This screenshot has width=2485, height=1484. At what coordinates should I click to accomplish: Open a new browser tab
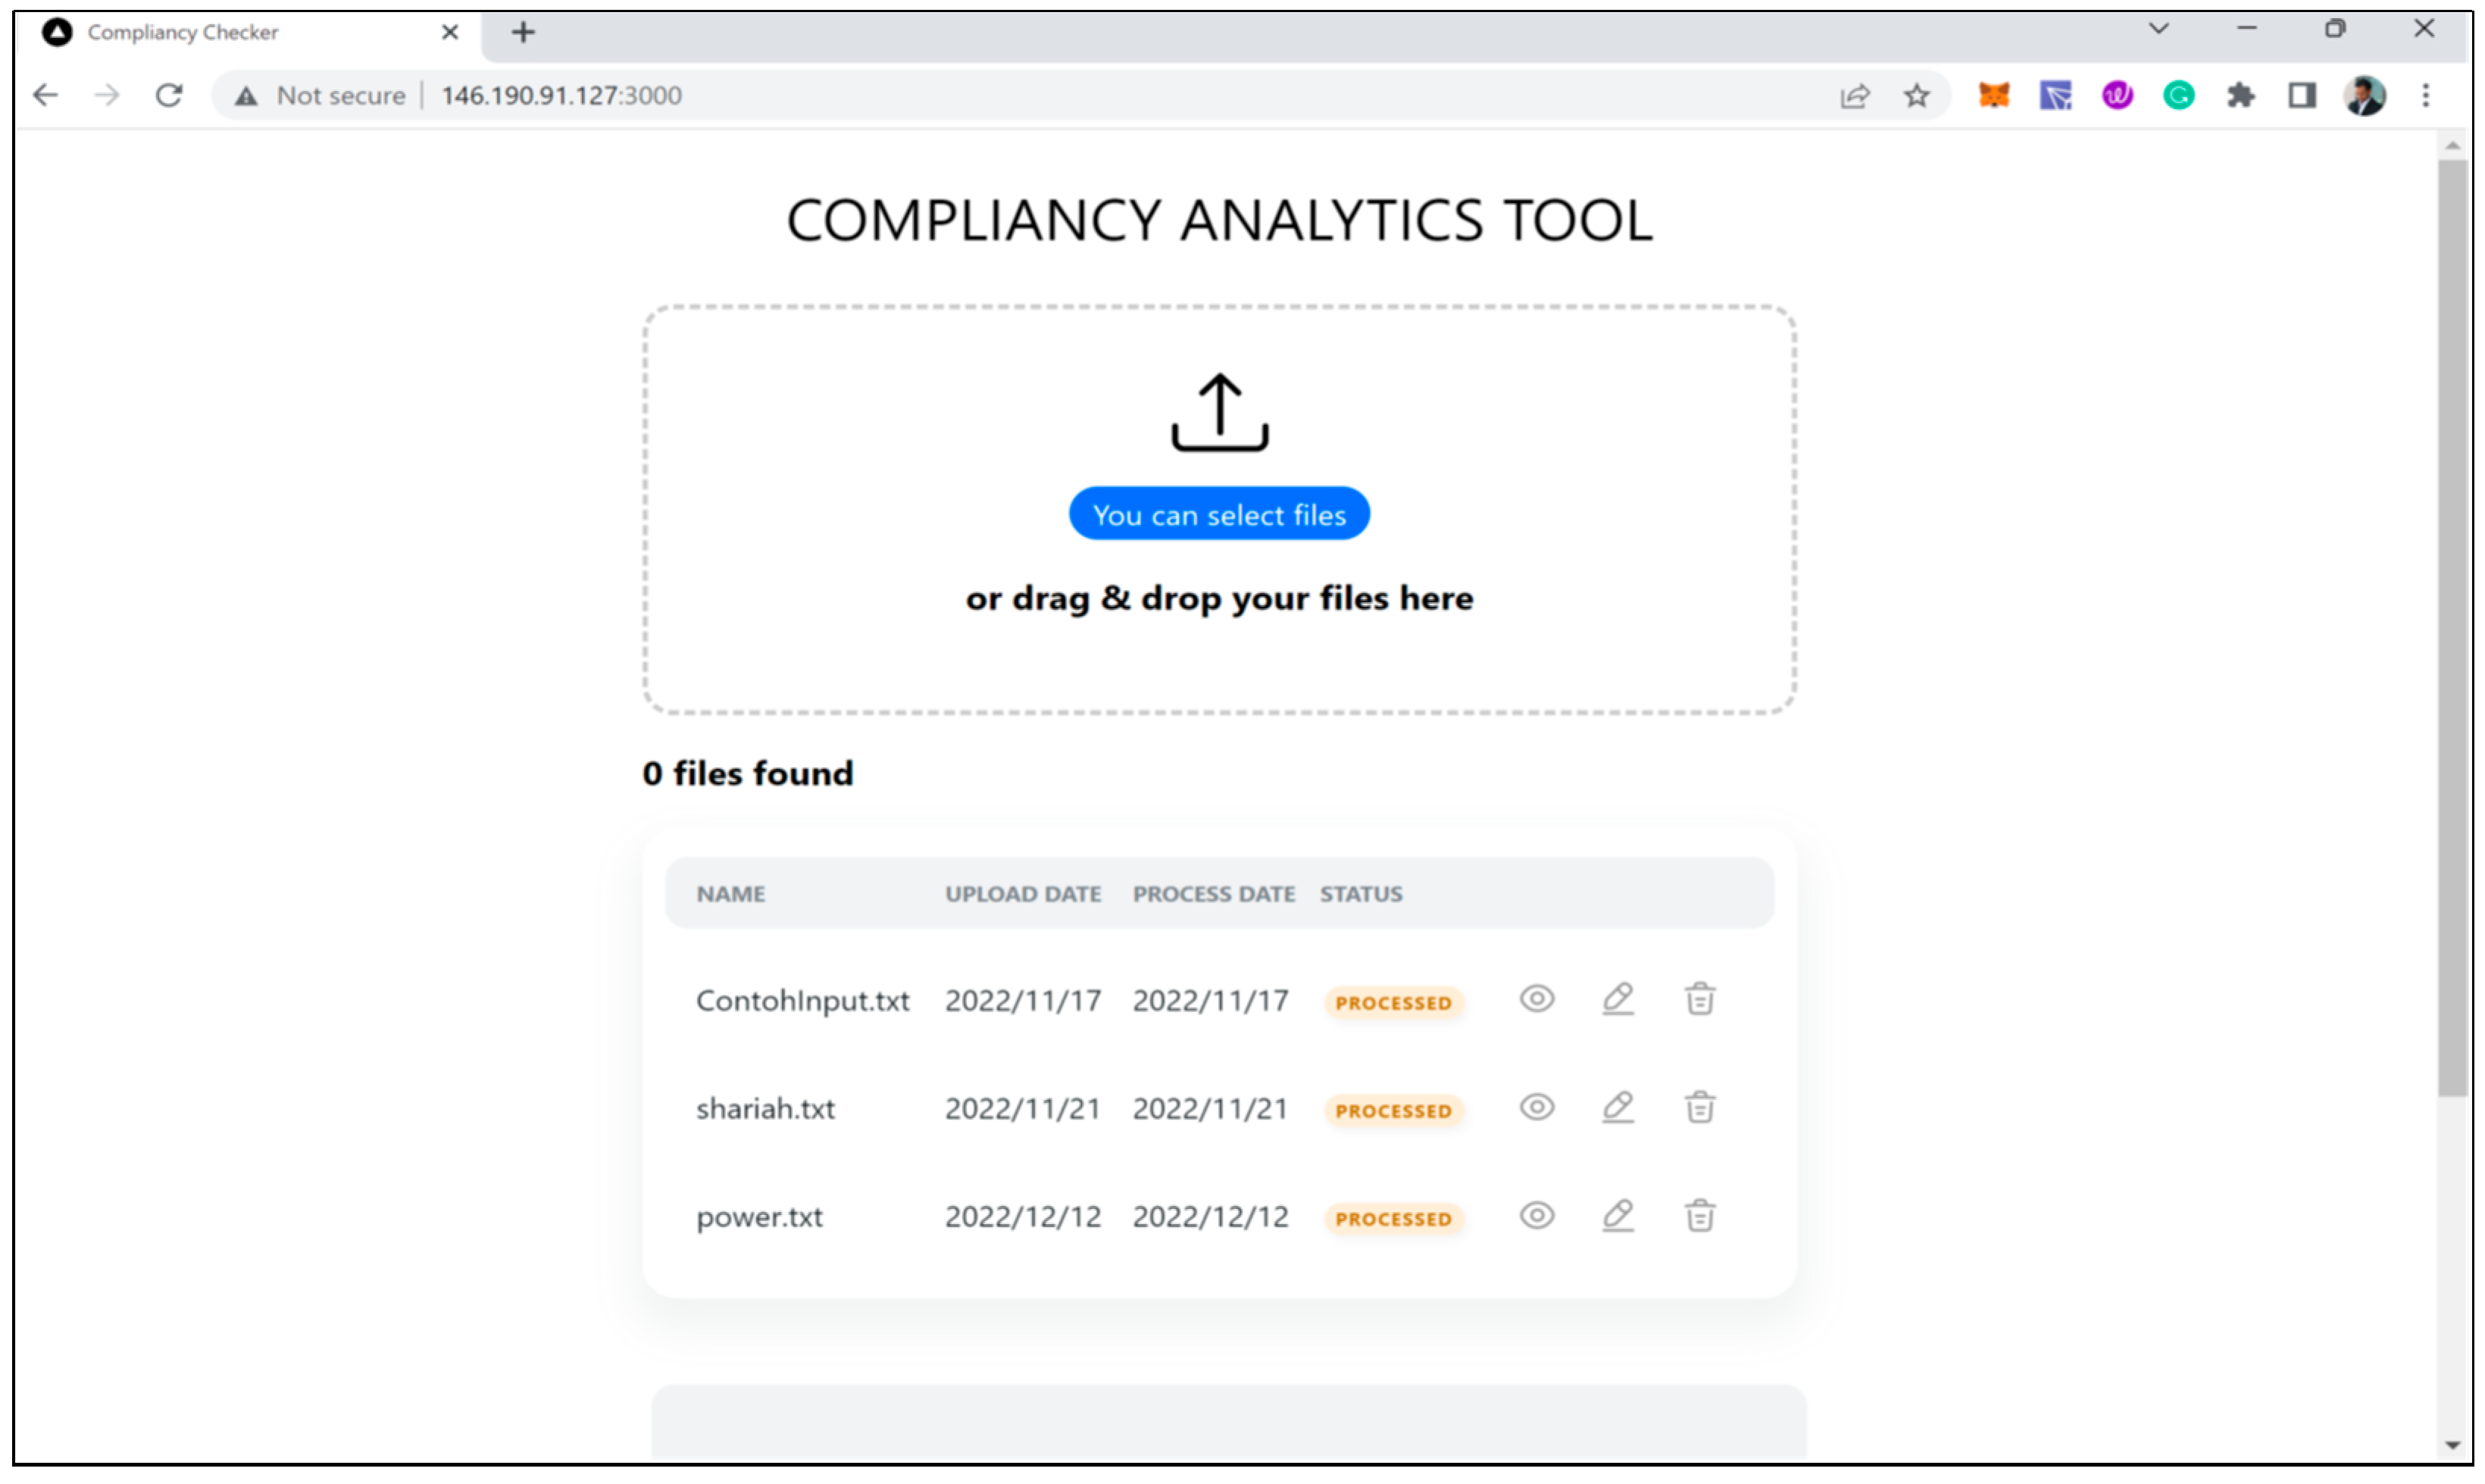pyautogui.click(x=523, y=32)
